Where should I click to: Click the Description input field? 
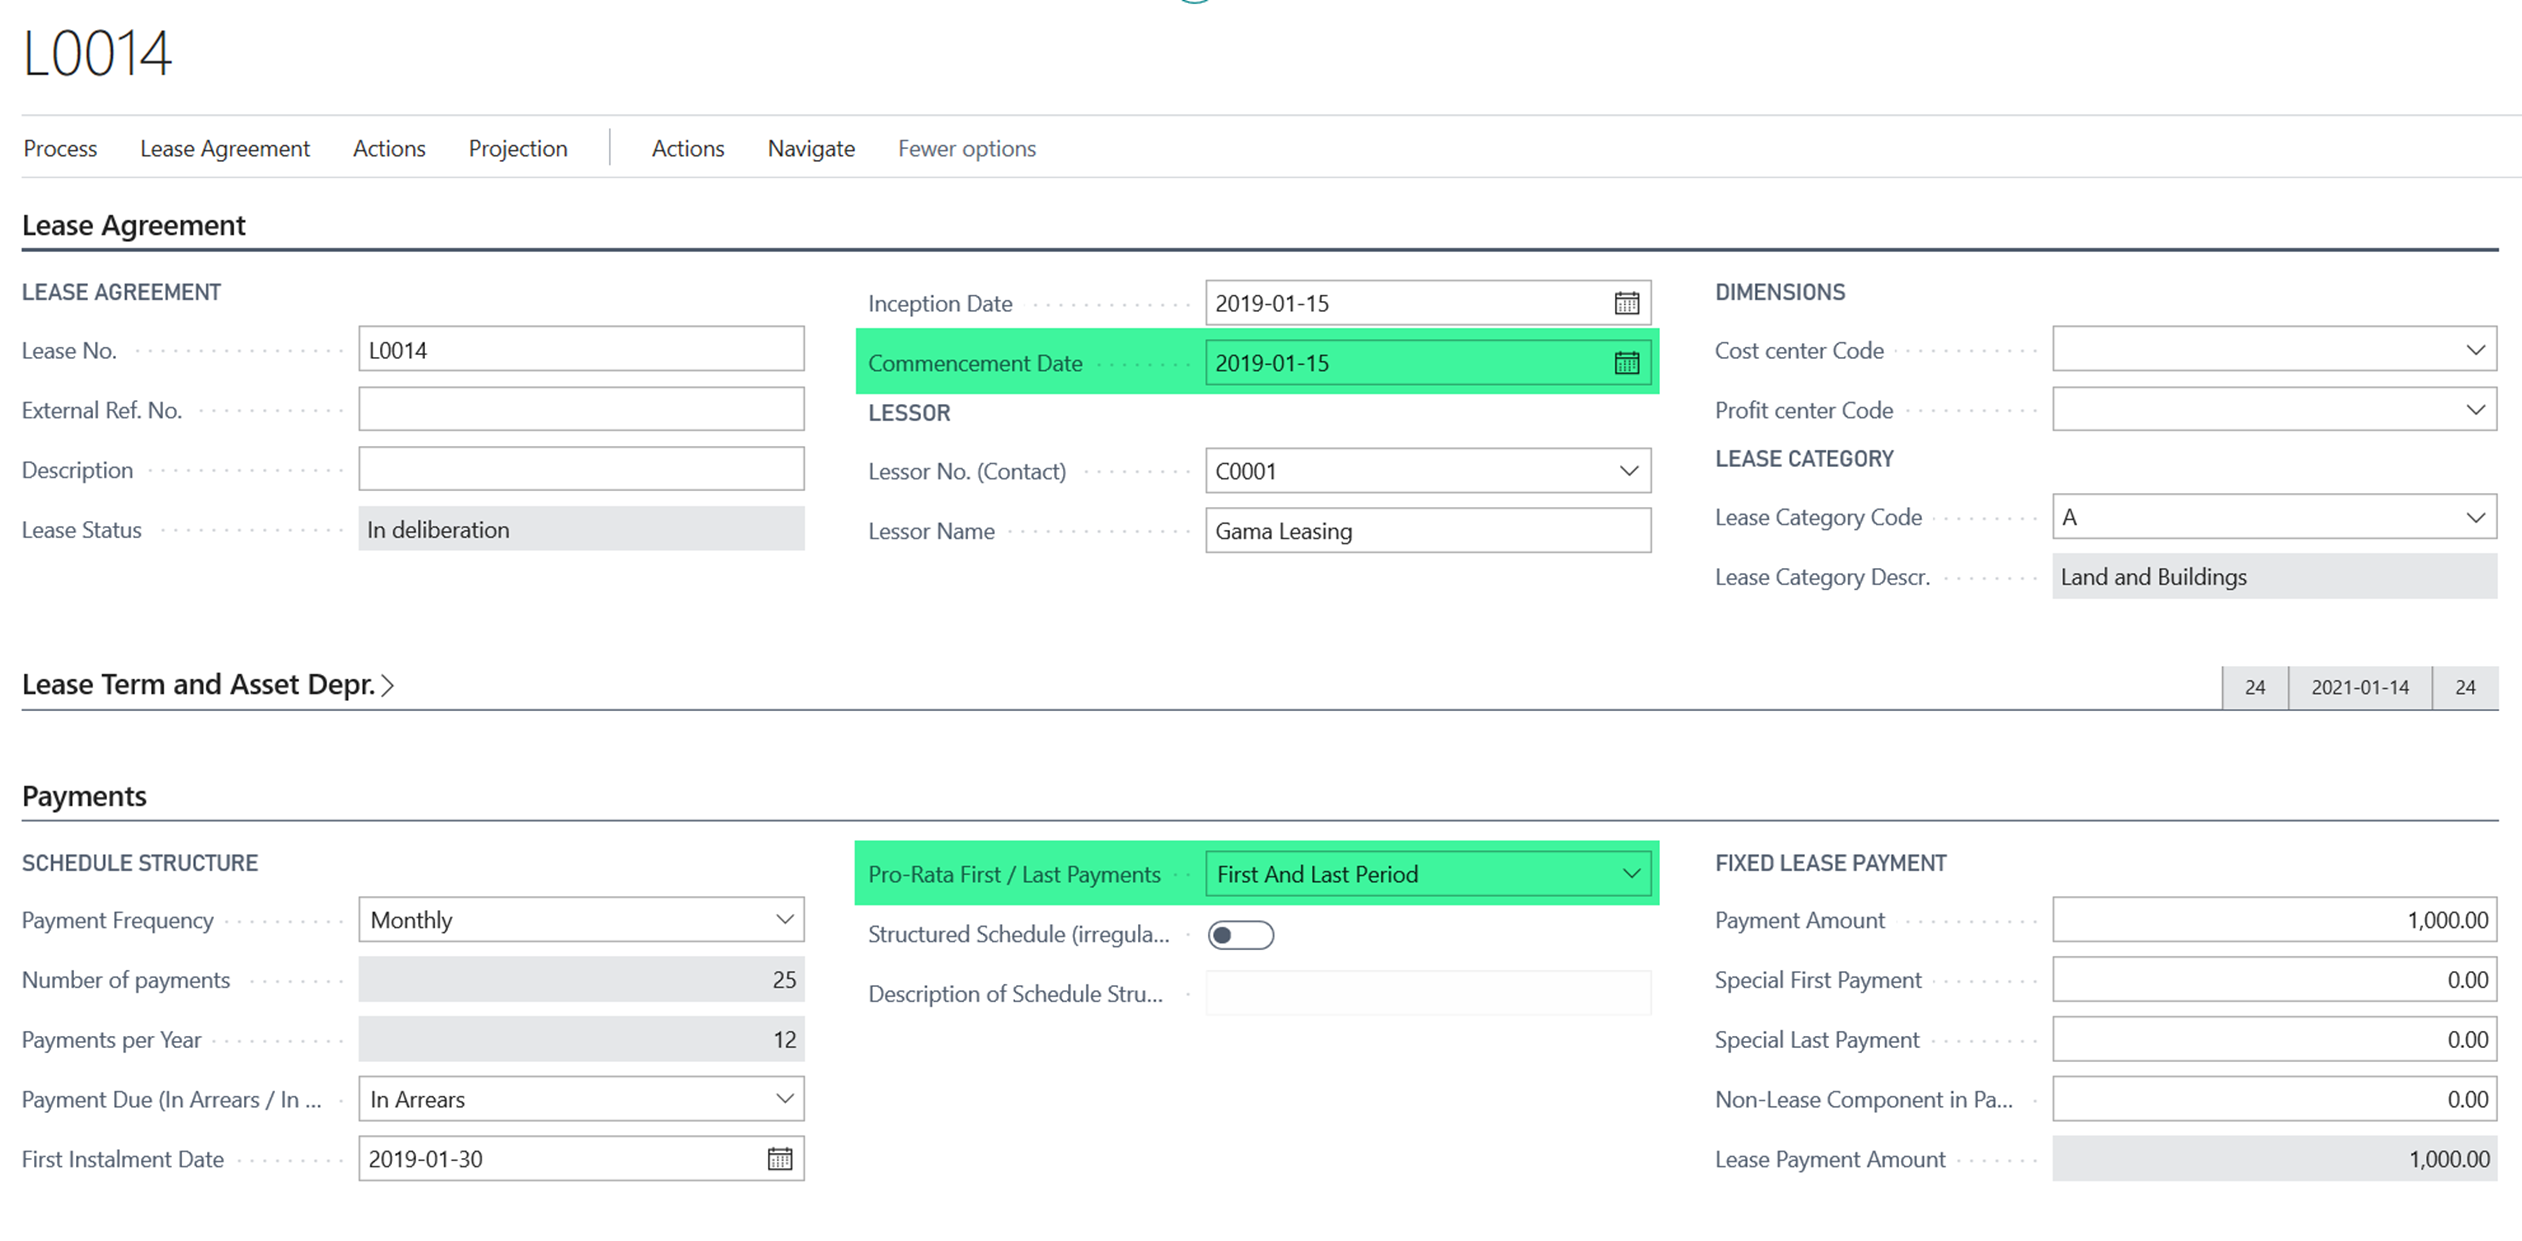coord(581,469)
